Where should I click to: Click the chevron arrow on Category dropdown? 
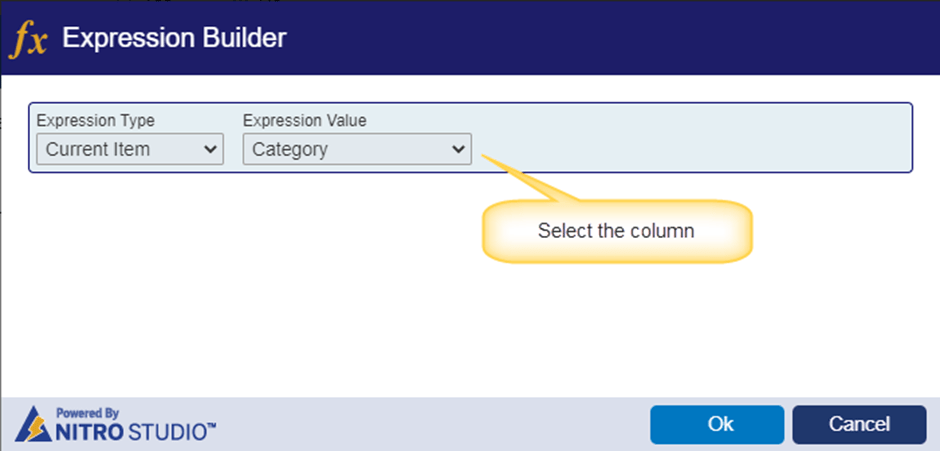point(458,149)
